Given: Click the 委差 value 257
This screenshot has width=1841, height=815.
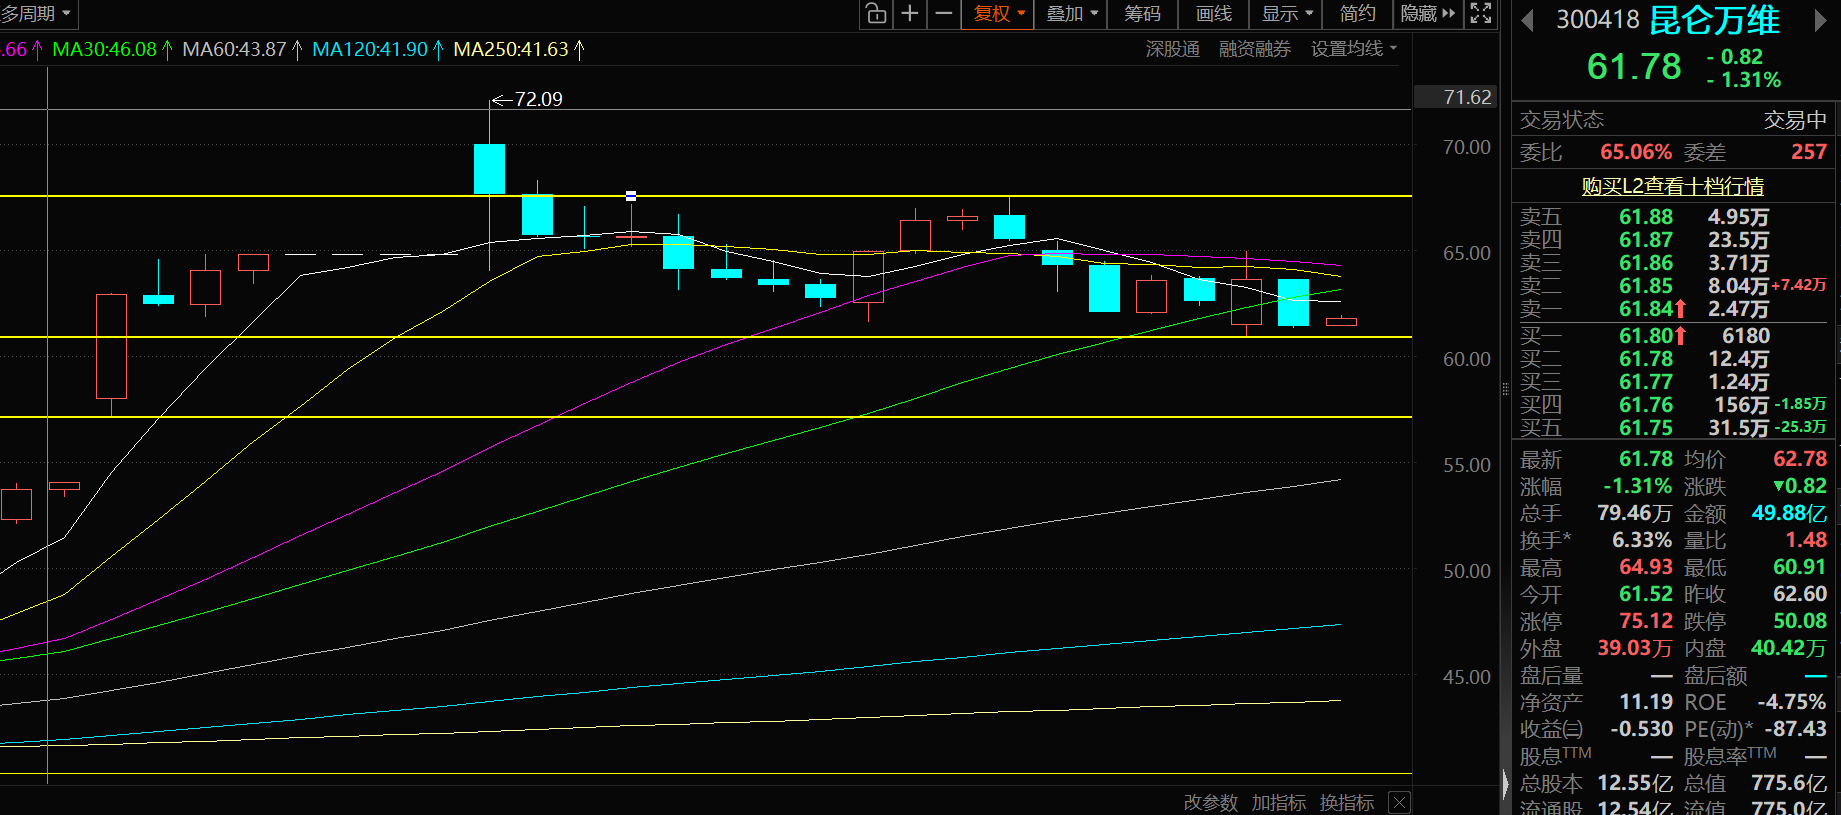Looking at the screenshot, I should click(1809, 152).
